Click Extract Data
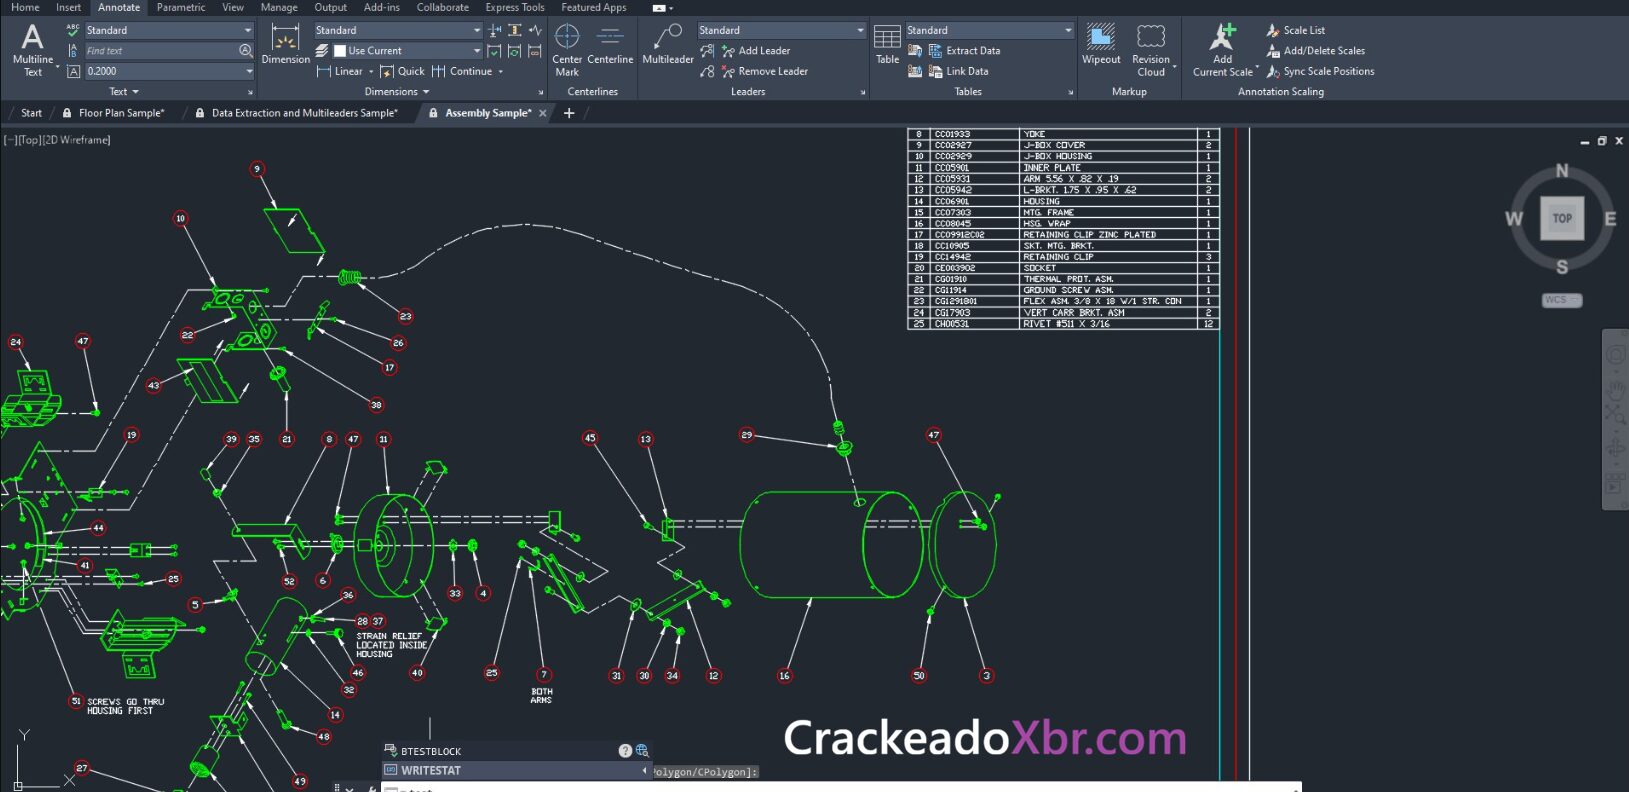 point(964,50)
